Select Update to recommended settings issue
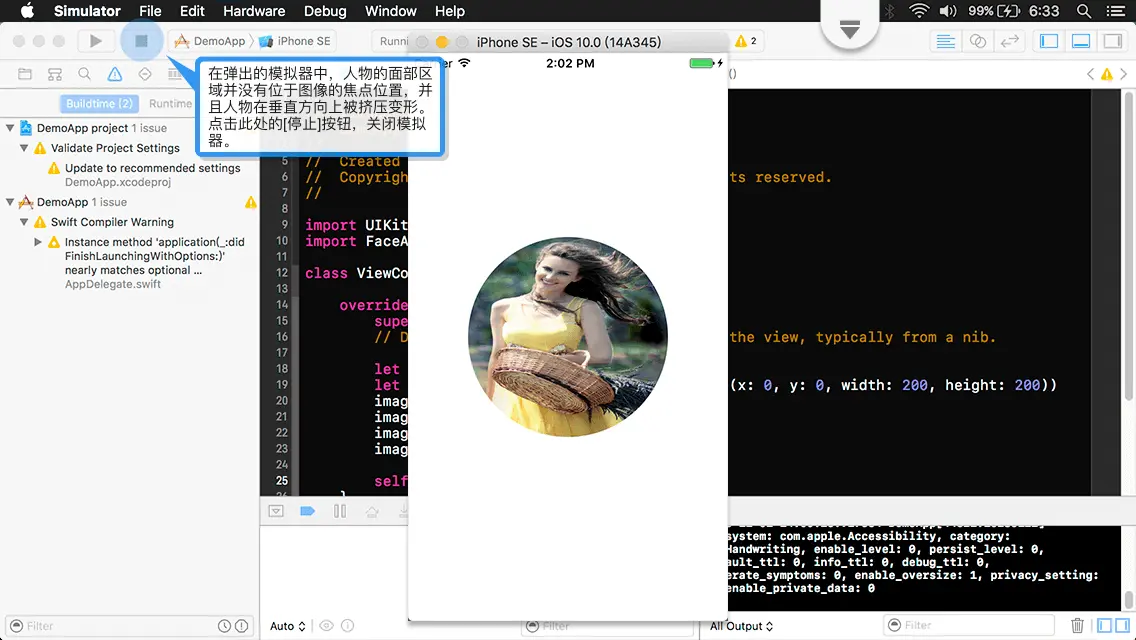Image resolution: width=1136 pixels, height=640 pixels. tap(152, 168)
